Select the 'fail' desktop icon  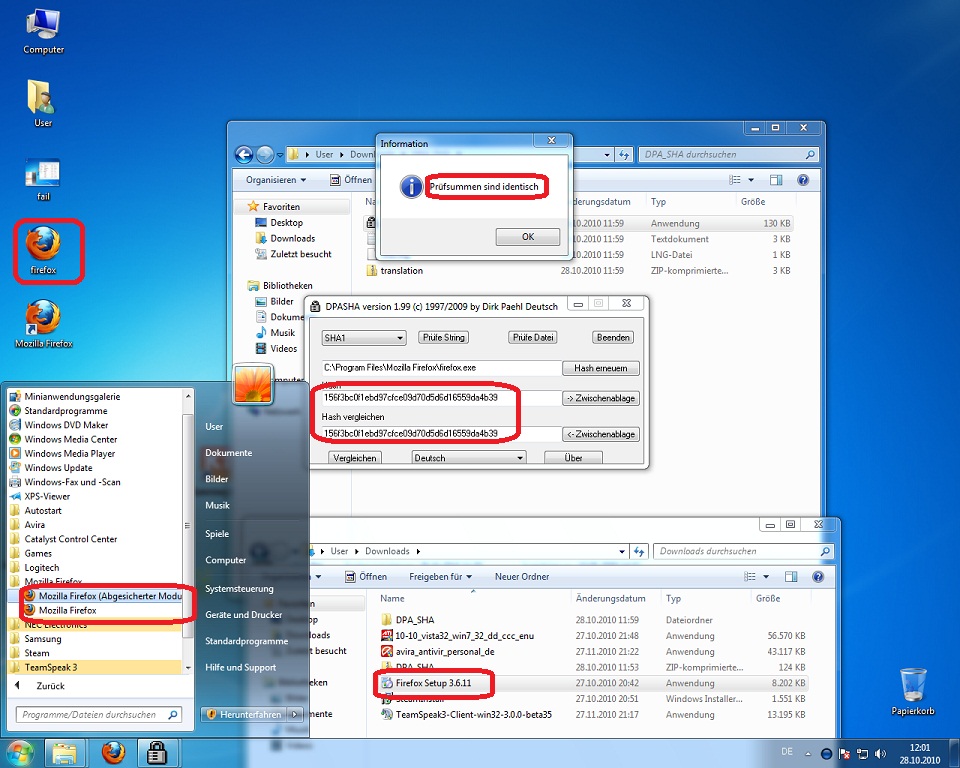click(x=43, y=179)
